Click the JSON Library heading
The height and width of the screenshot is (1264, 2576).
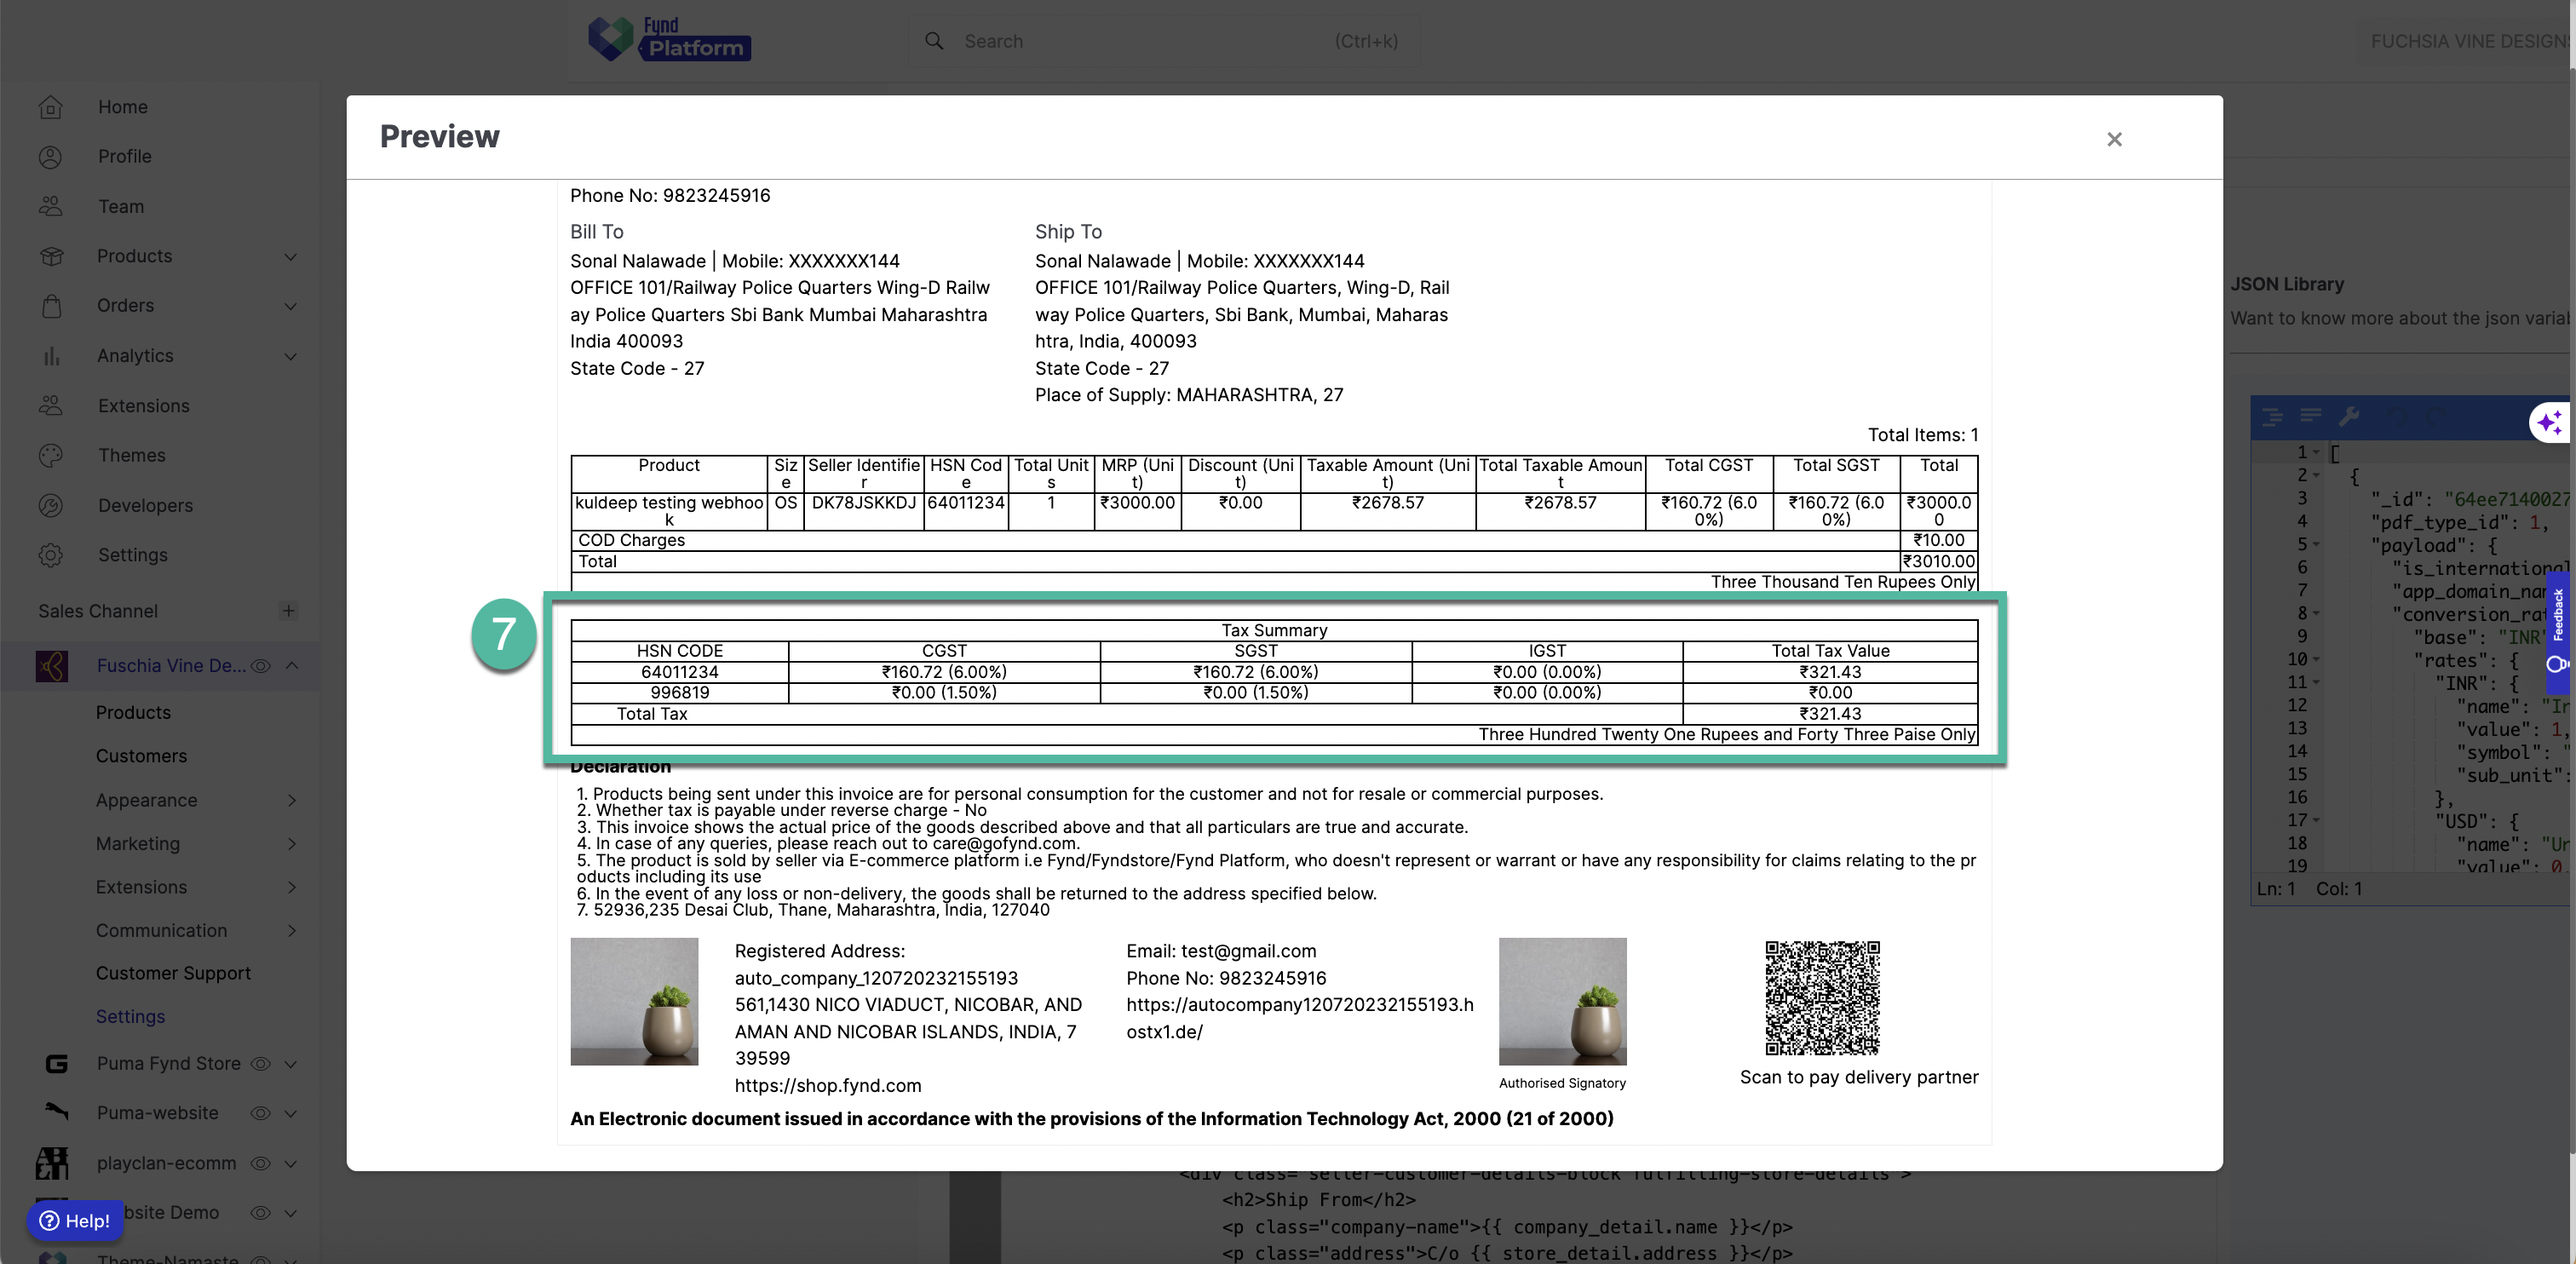(x=2286, y=284)
